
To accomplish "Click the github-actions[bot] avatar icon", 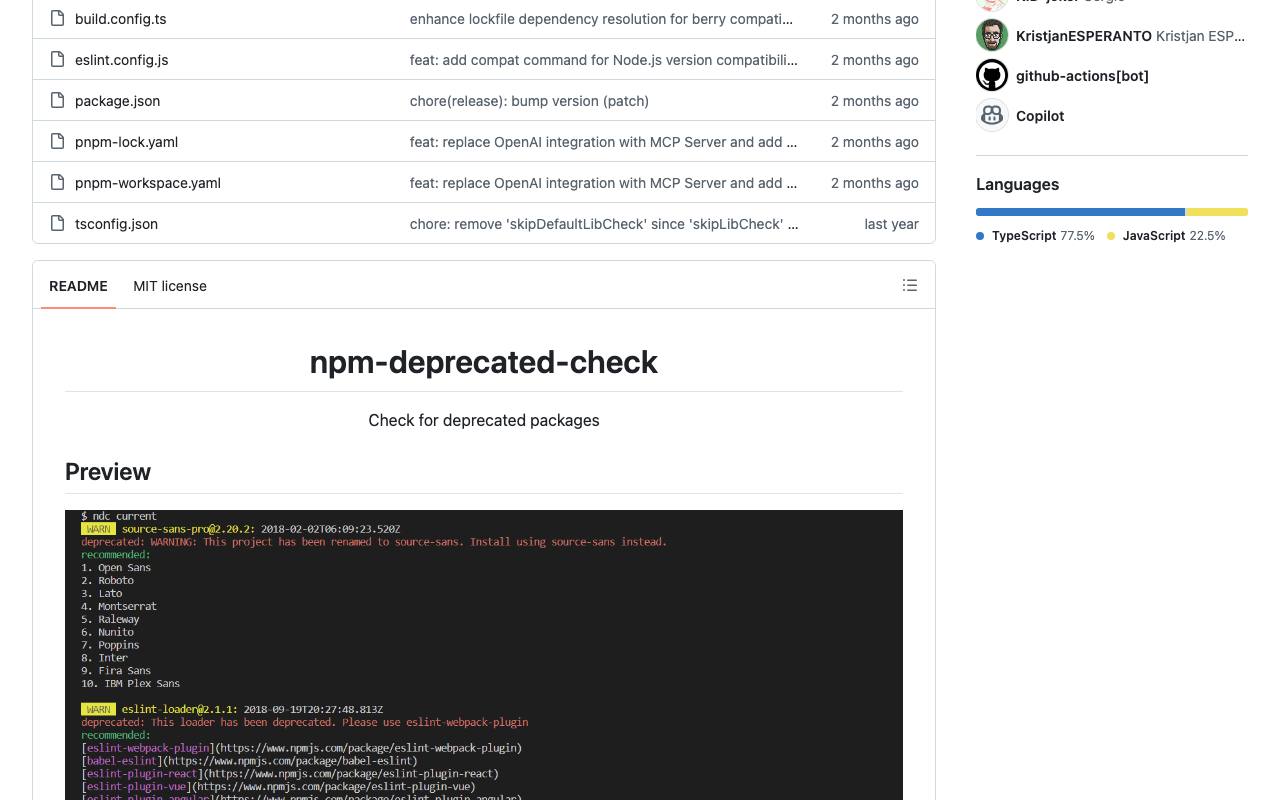I will coord(992,75).
